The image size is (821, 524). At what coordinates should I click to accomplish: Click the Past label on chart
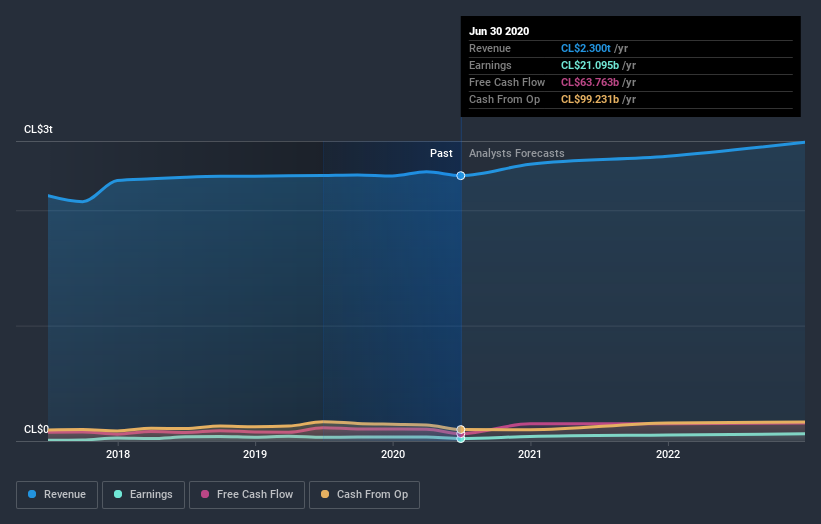pos(441,153)
